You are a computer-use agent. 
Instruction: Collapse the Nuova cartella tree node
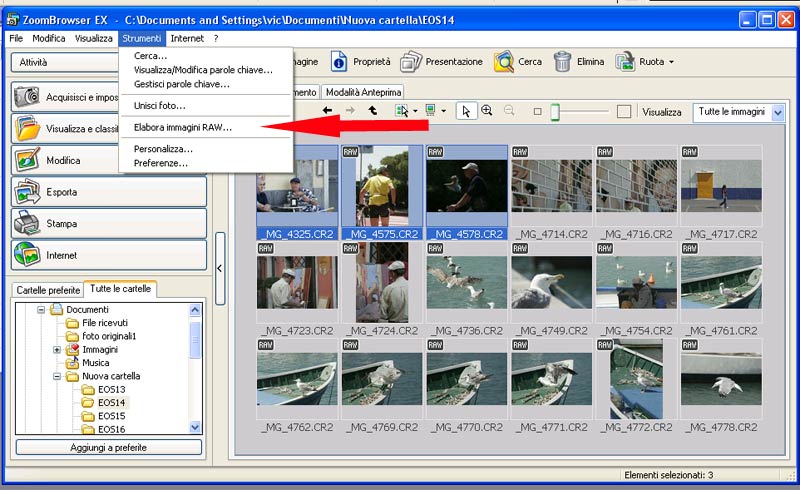click(57, 376)
